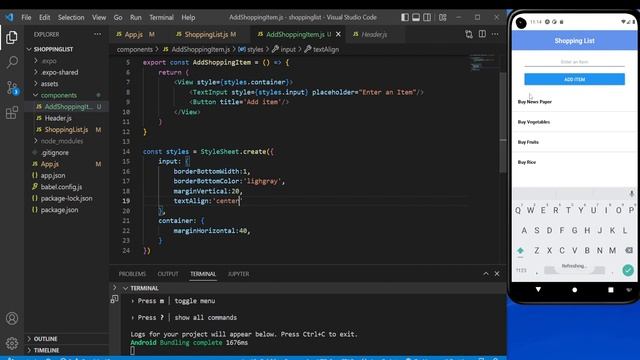
Task: Switch to the PROBLEMS panel tab
Action: pos(132,274)
